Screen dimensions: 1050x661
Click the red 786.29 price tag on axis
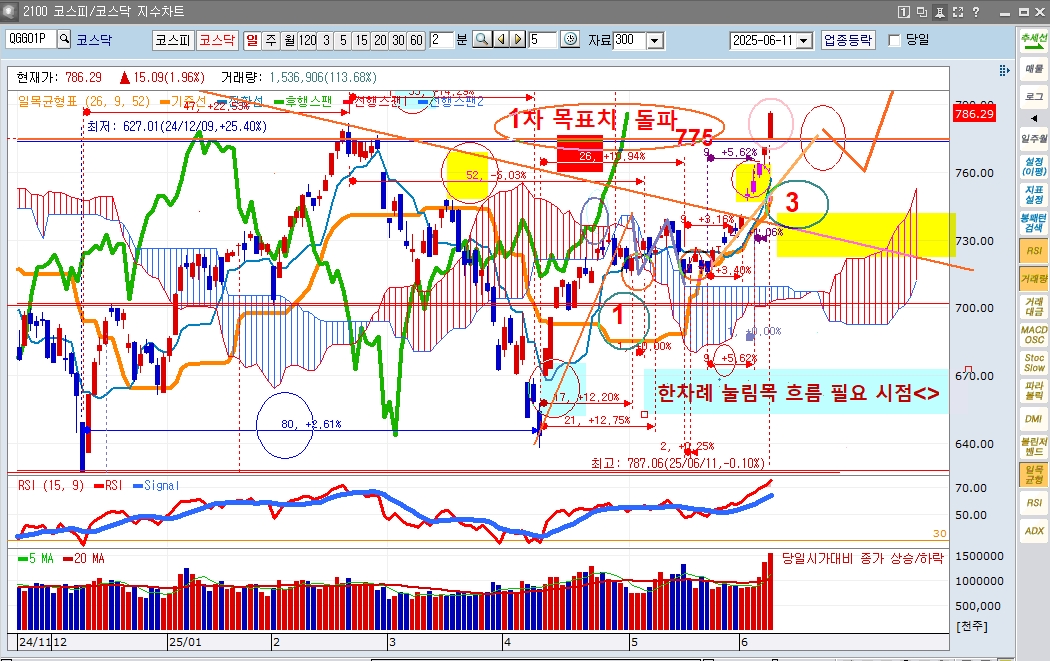tap(974, 114)
